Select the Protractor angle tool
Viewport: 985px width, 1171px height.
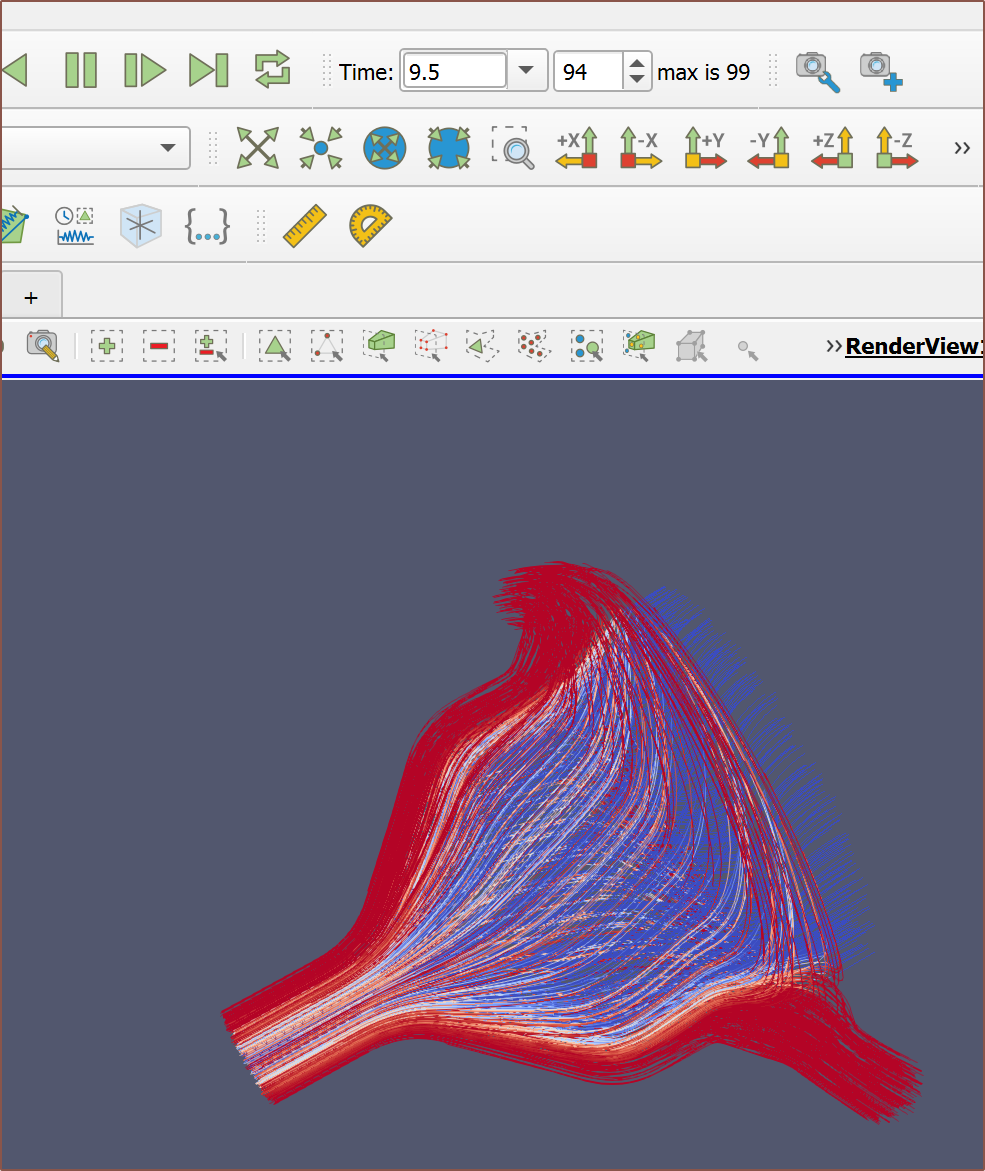[370, 226]
